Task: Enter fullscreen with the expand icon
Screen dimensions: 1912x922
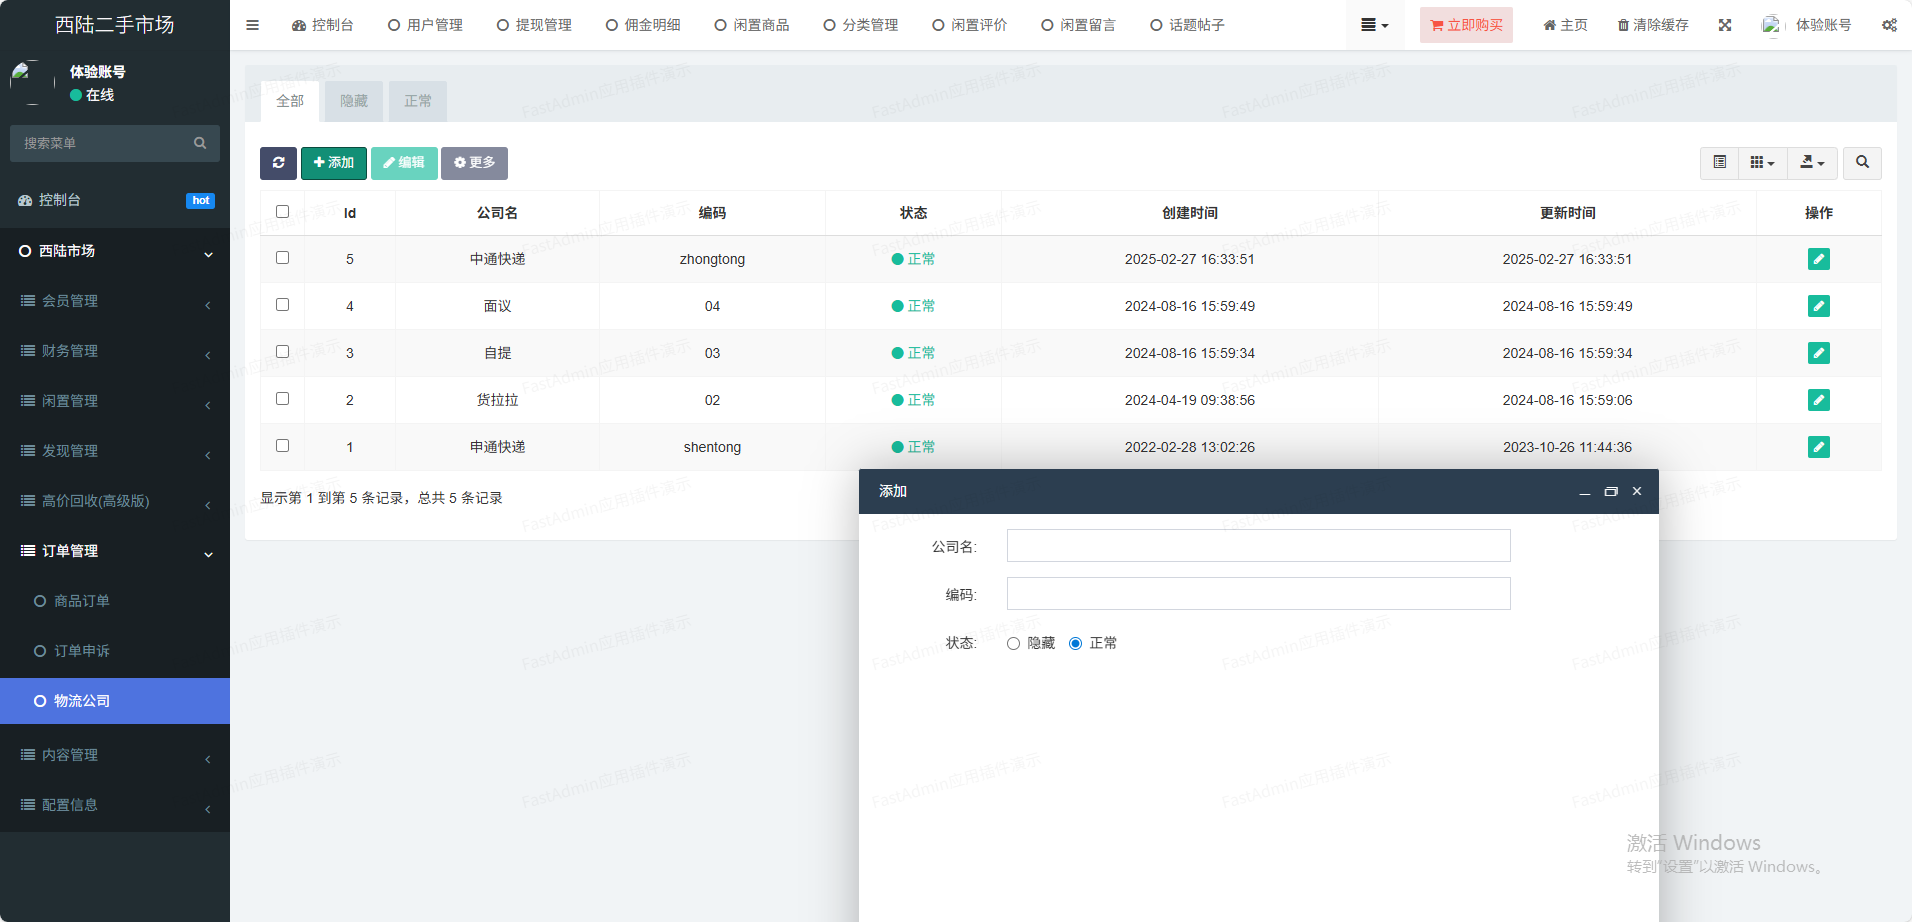Action: tap(1725, 25)
